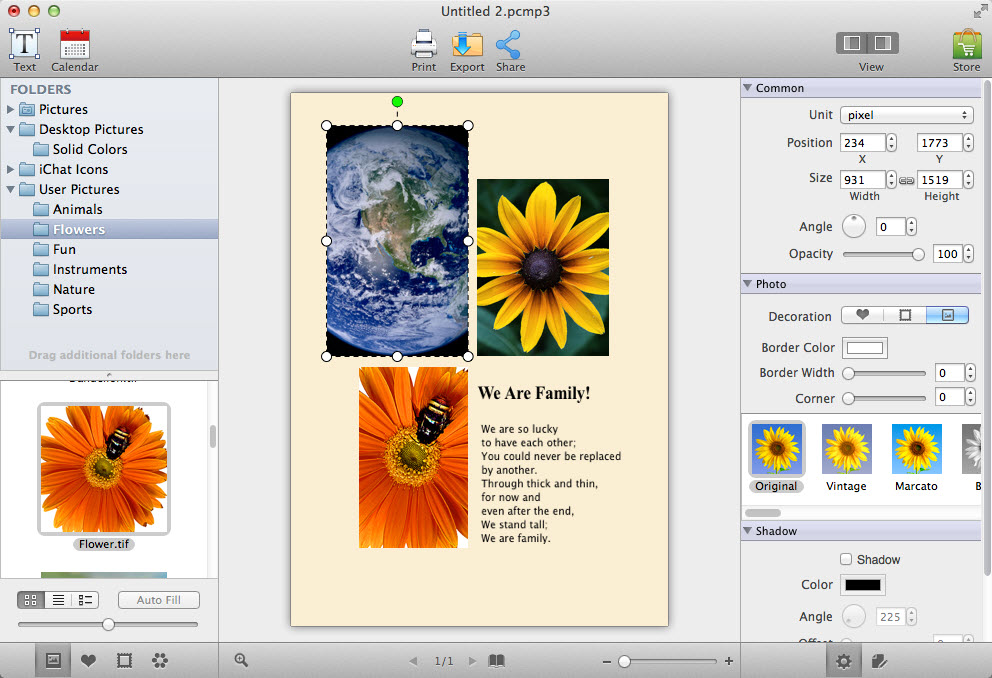Choose the Vintage photo effect

tap(846, 455)
